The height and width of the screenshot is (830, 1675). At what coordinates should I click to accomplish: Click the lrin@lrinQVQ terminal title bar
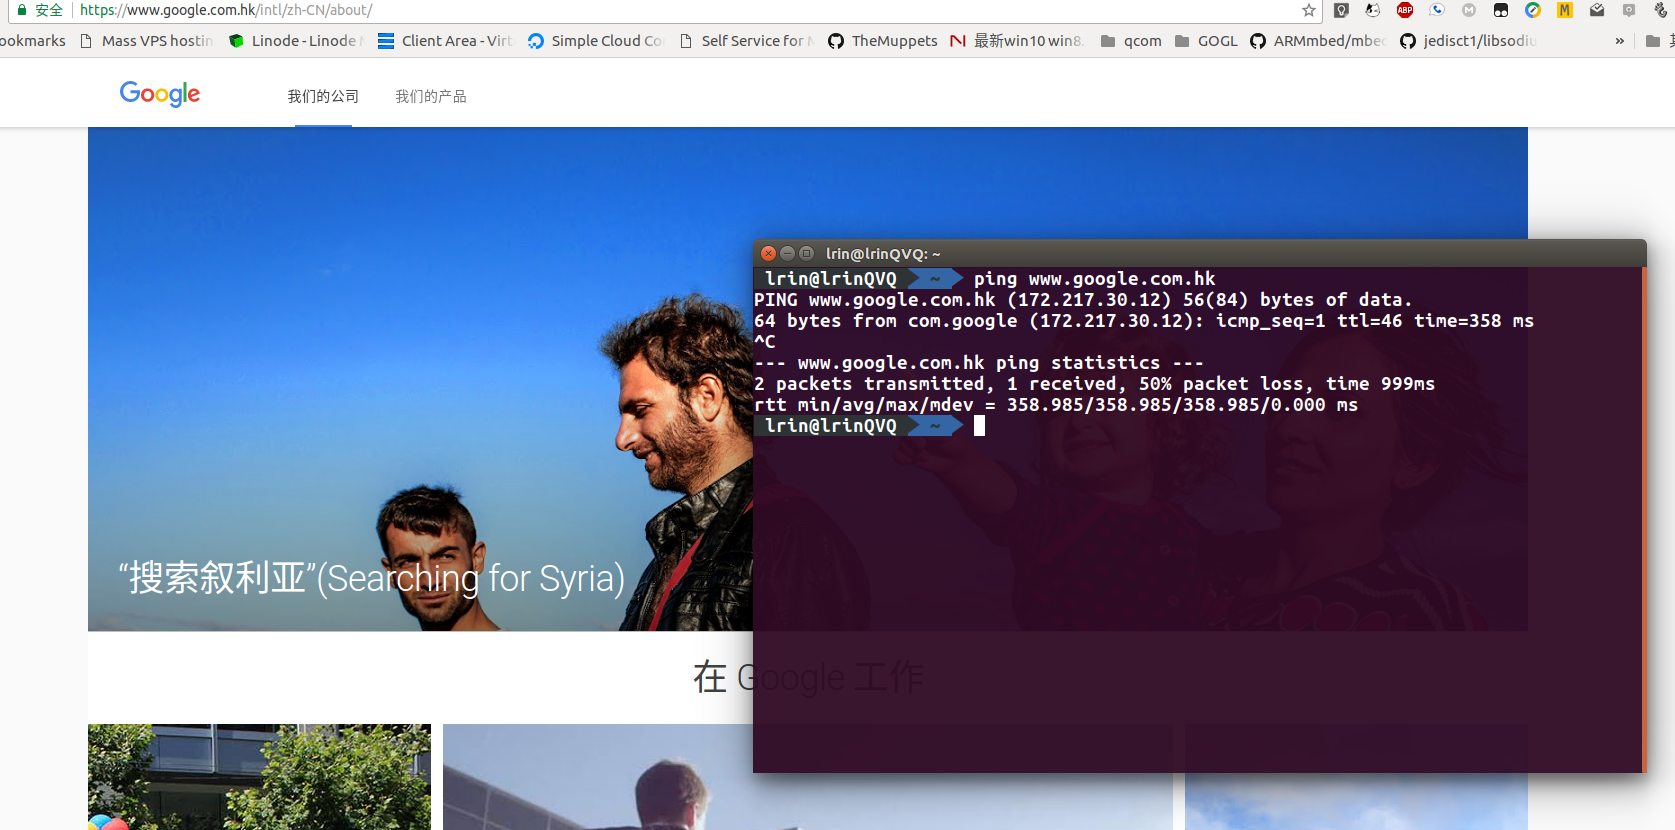[x=1199, y=253]
